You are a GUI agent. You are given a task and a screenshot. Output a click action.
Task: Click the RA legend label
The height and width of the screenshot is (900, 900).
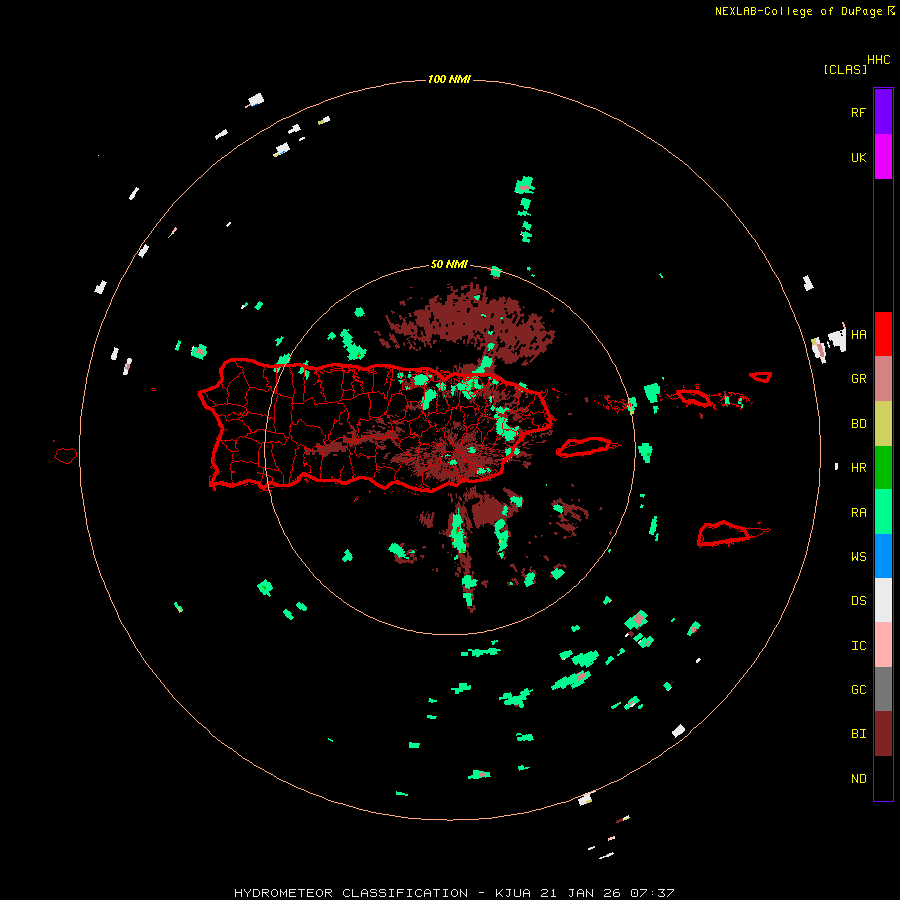858,513
